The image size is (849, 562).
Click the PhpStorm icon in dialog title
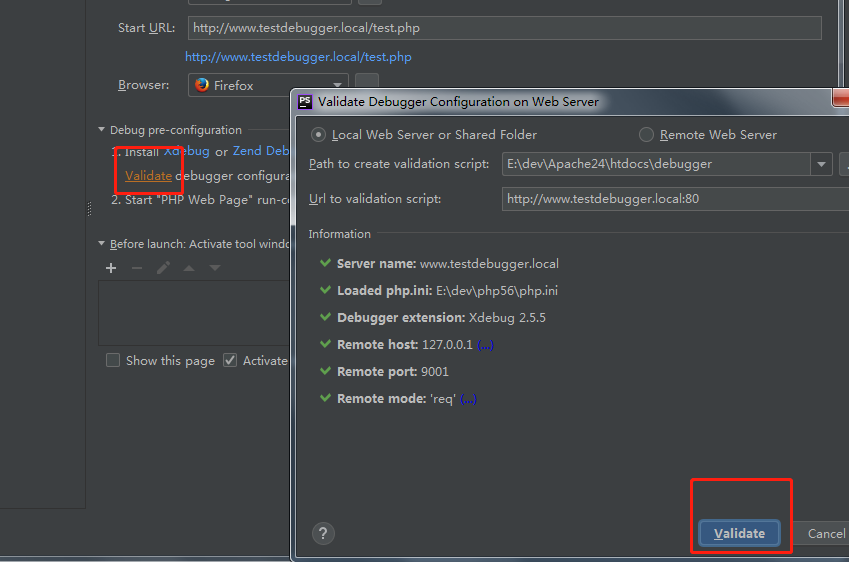point(305,102)
